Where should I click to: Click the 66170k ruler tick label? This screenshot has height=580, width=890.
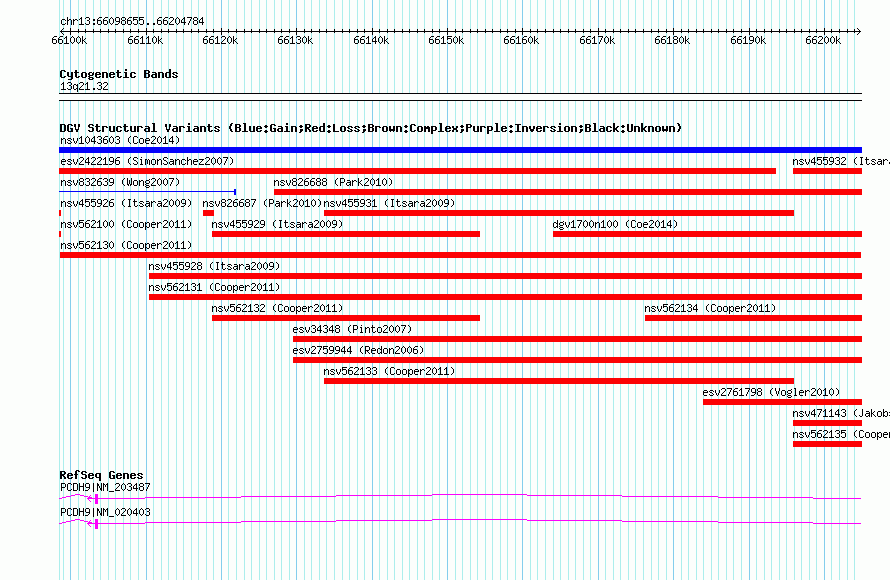pos(597,40)
